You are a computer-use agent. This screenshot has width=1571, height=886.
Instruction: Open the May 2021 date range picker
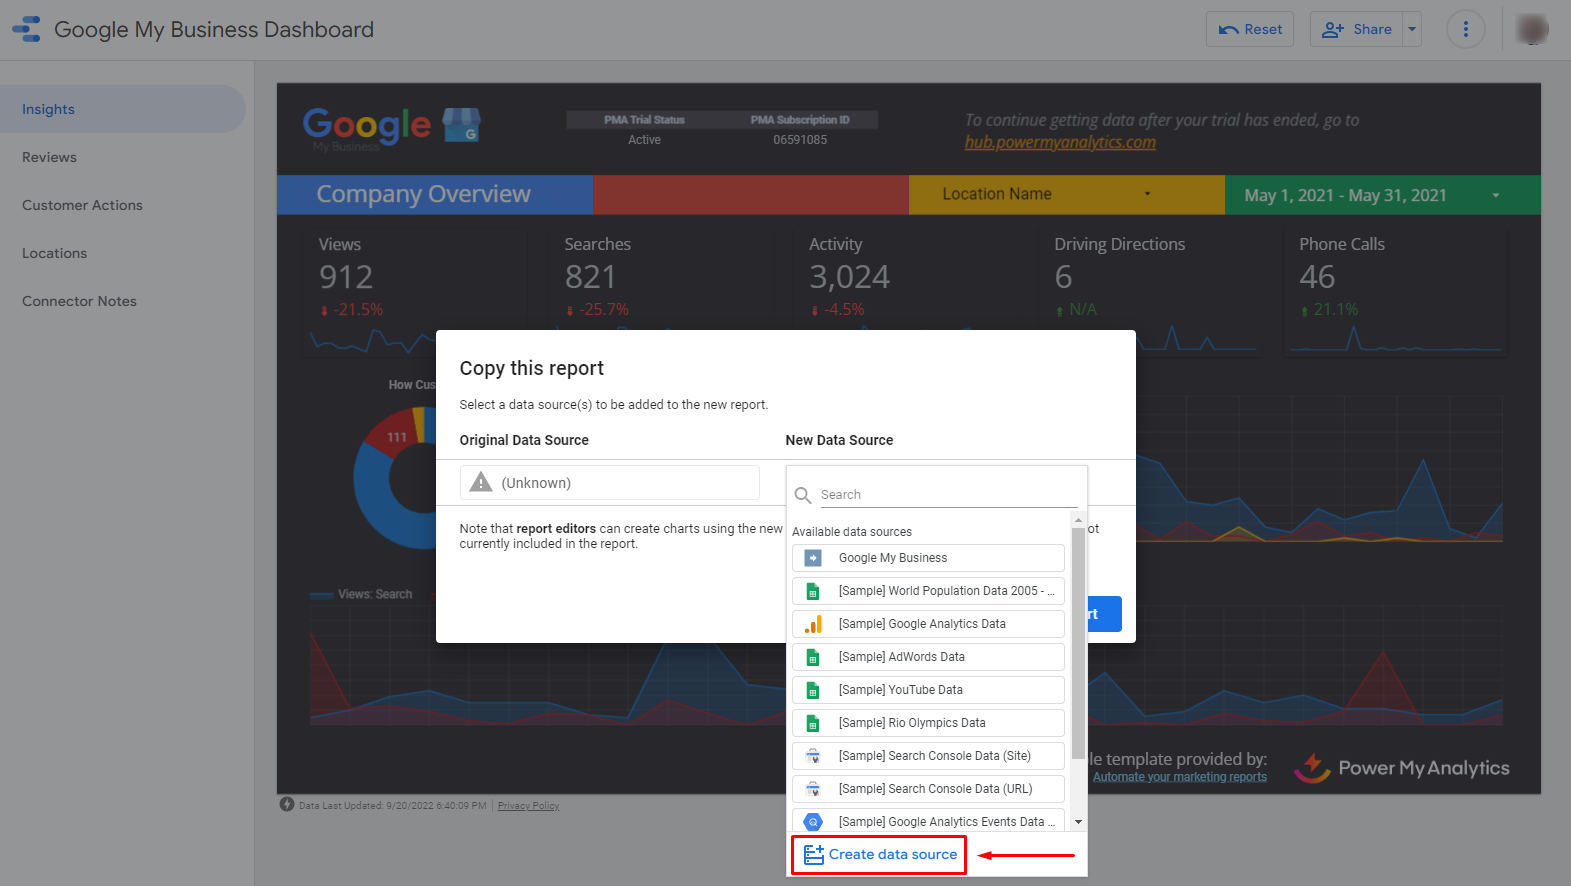(1381, 195)
